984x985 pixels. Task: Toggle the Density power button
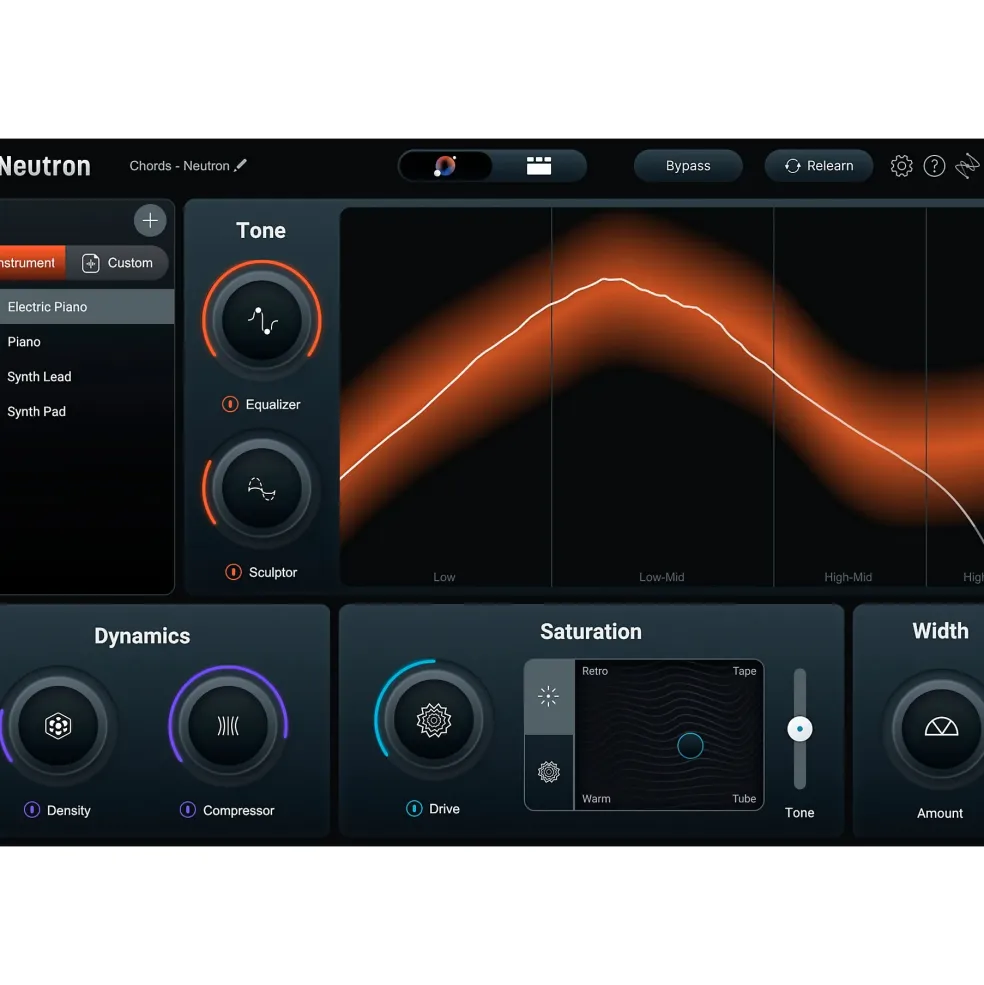click(x=32, y=810)
